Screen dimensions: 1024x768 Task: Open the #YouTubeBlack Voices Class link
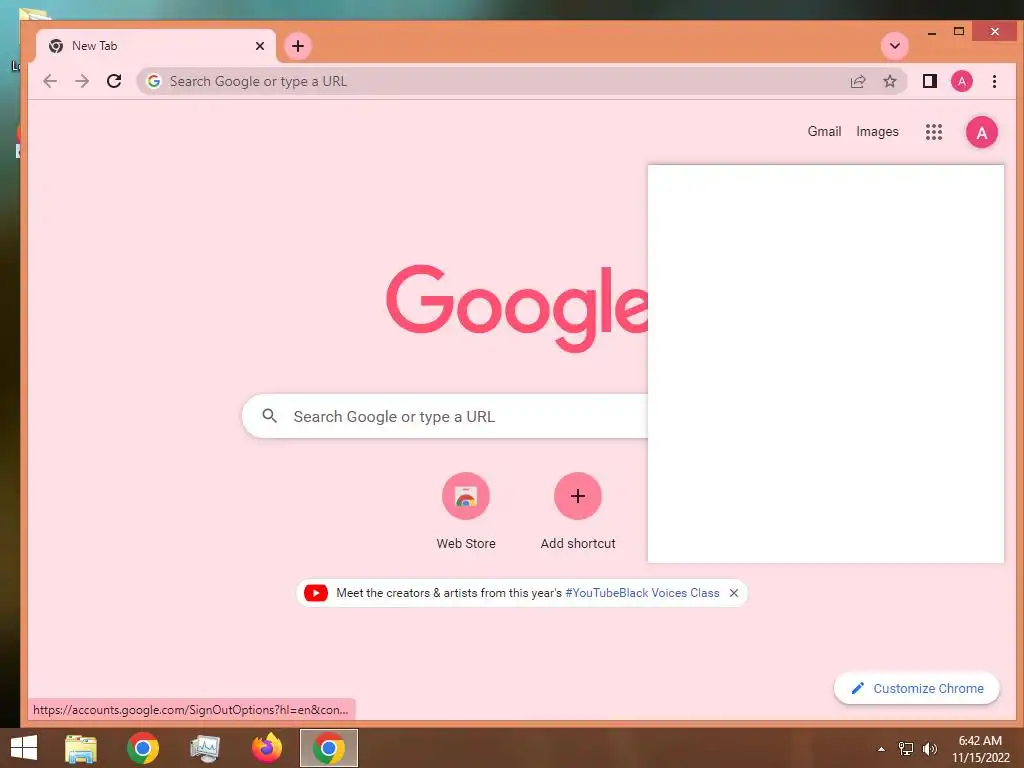pos(642,593)
